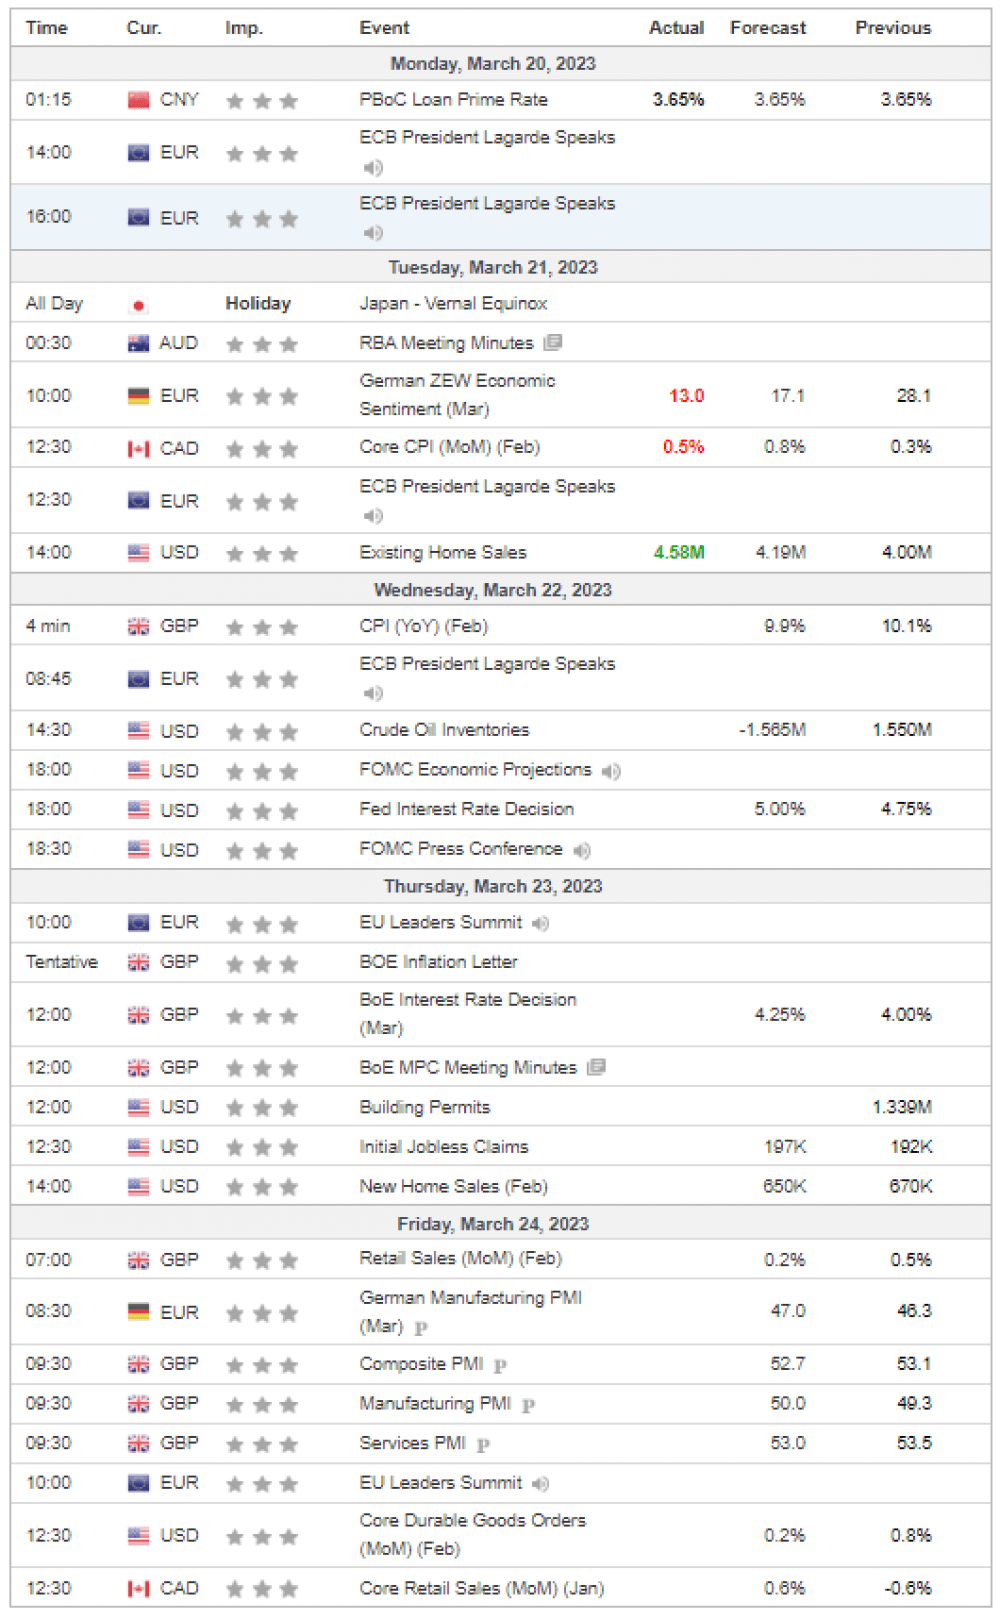The image size is (1000, 1619).
Task: Click the Wednesday, March 22, 2023 date header
Action: 493,590
